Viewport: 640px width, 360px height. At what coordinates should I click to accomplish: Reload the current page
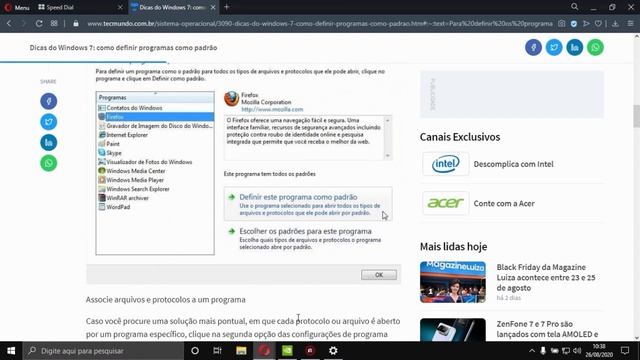pyautogui.click(x=39, y=24)
